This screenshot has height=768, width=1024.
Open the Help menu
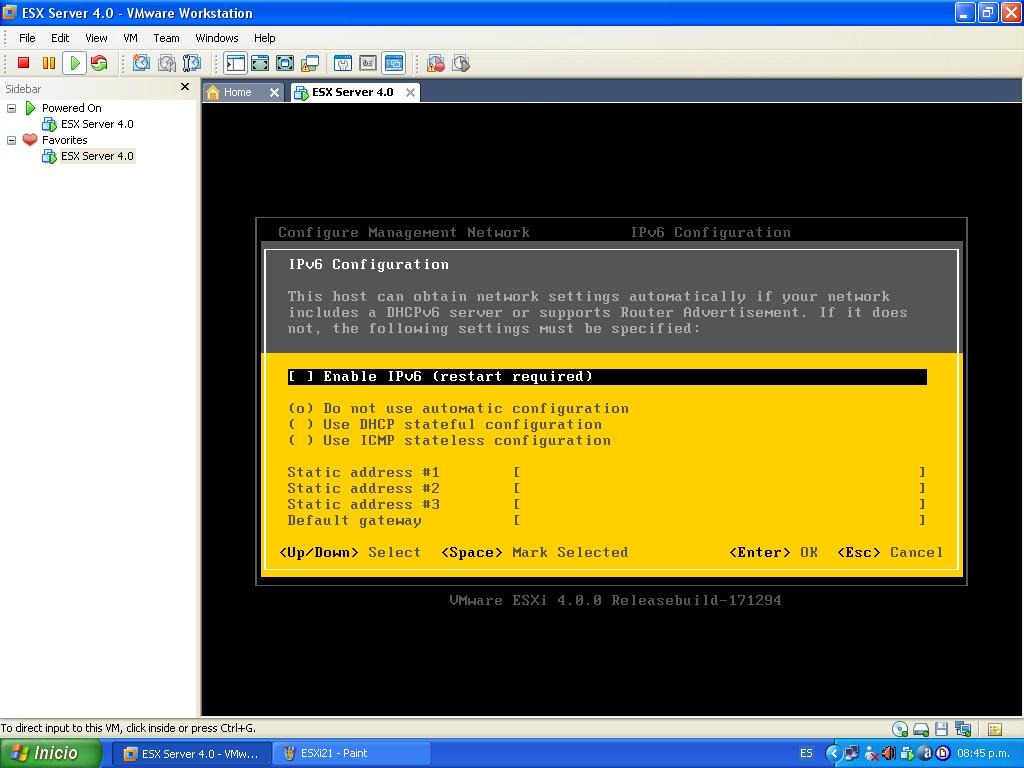(264, 38)
